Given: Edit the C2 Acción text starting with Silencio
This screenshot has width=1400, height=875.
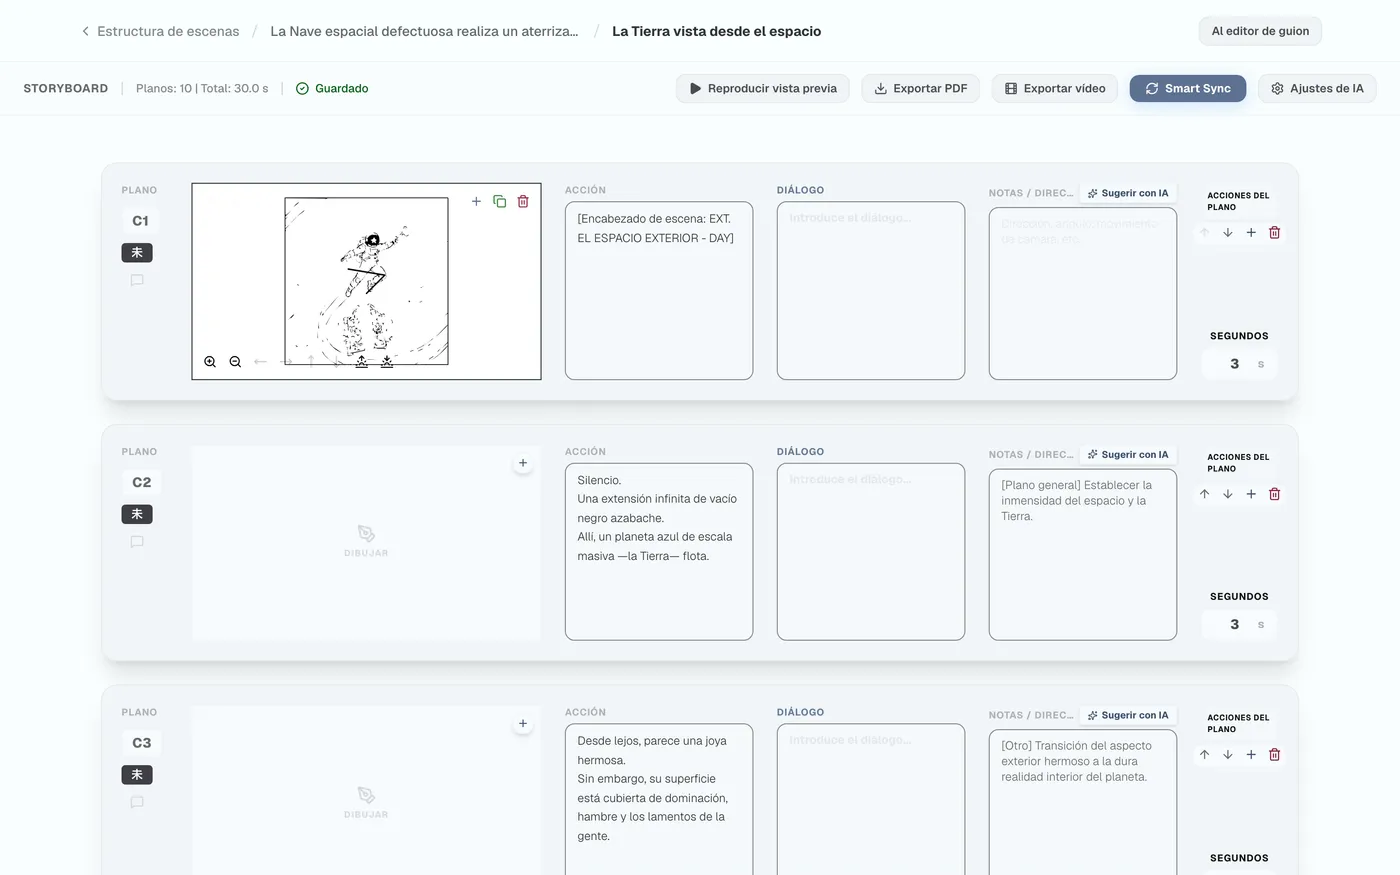Looking at the screenshot, I should coord(659,552).
